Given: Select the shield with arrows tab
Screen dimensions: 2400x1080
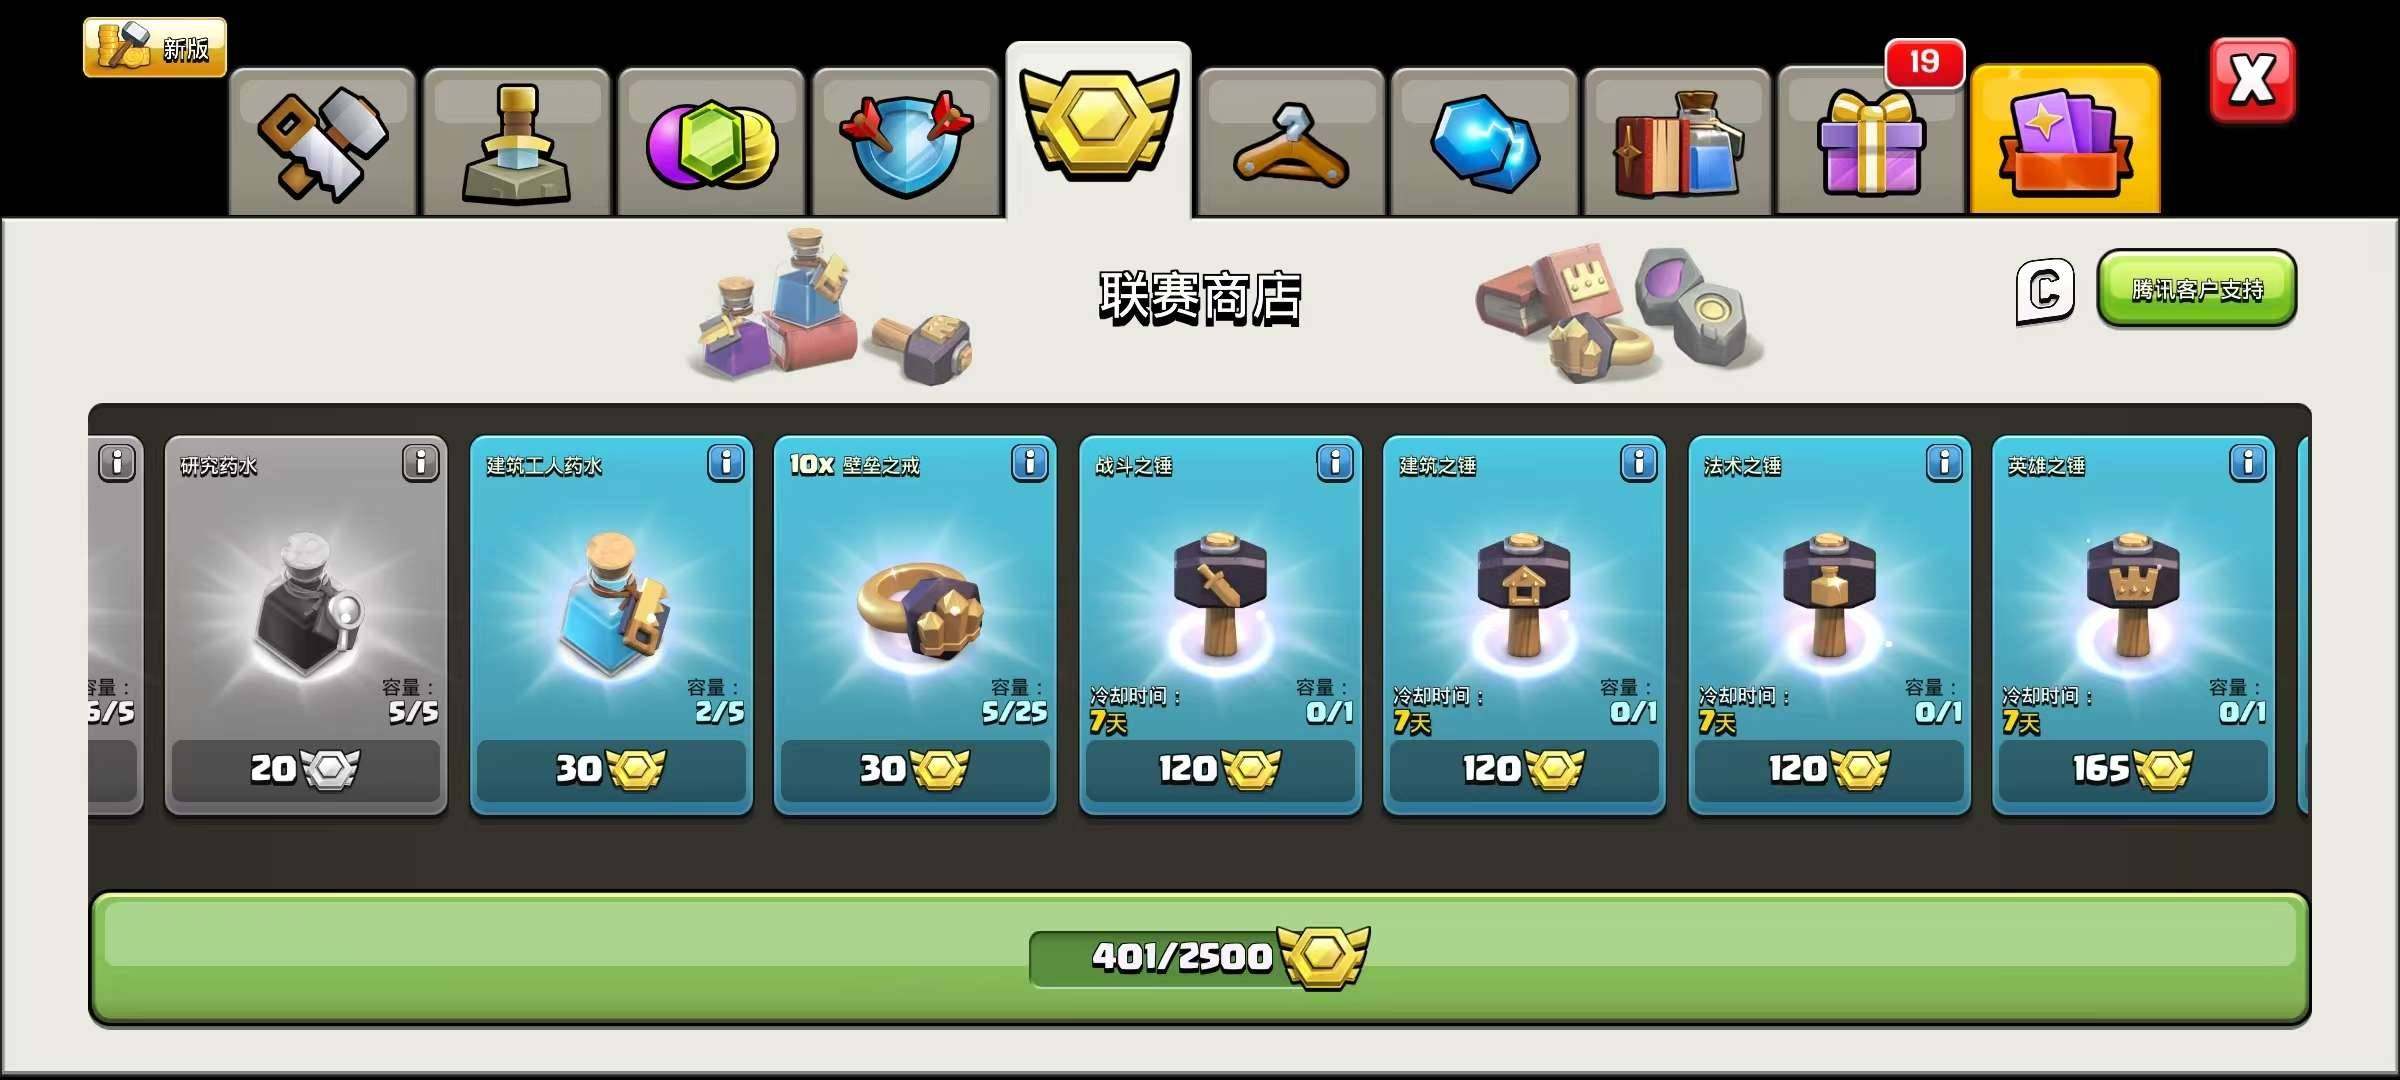Looking at the screenshot, I should tap(906, 142).
